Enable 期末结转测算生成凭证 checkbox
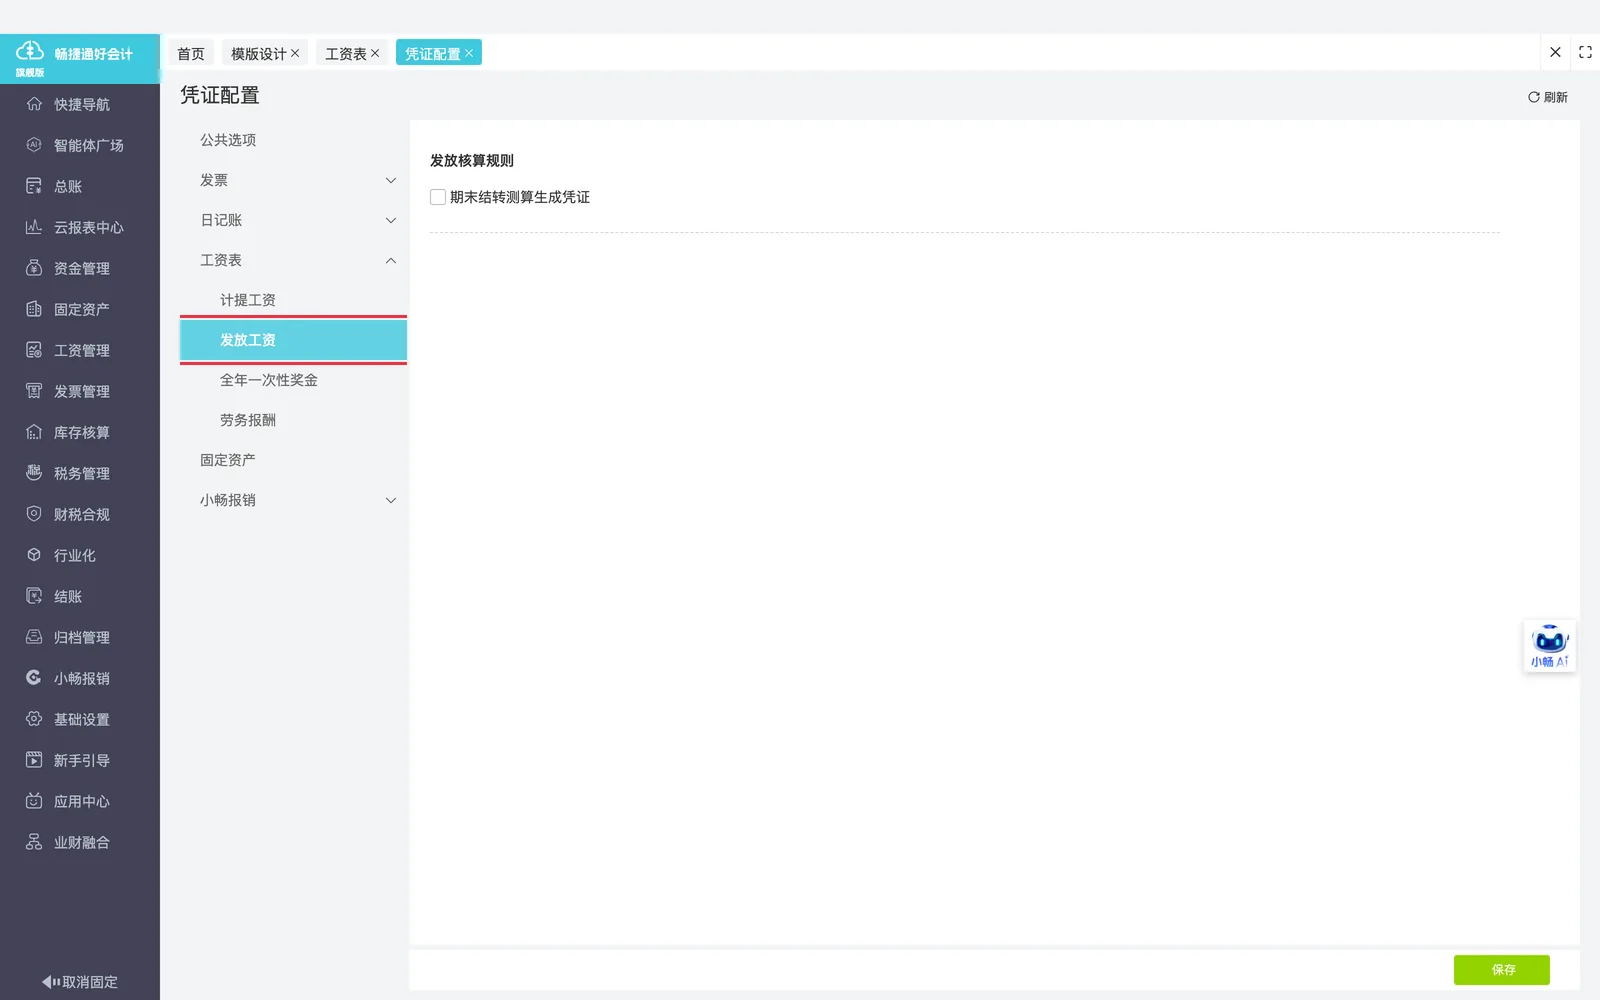Screen dimensions: 1600x1000 438,197
